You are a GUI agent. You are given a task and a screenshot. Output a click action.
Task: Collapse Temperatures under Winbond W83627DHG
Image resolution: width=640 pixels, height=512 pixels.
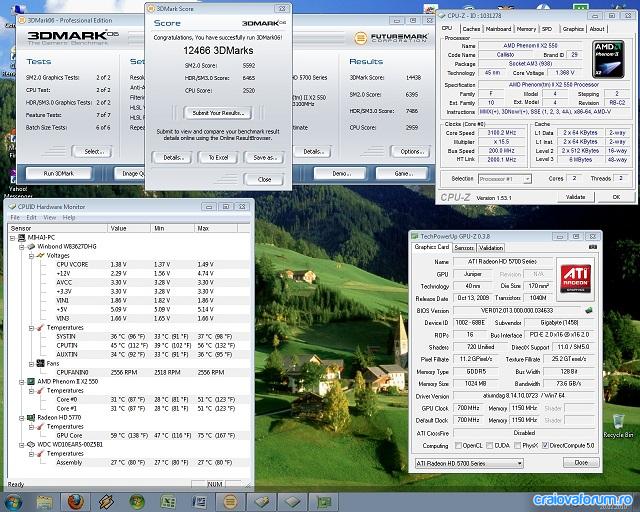point(31,328)
